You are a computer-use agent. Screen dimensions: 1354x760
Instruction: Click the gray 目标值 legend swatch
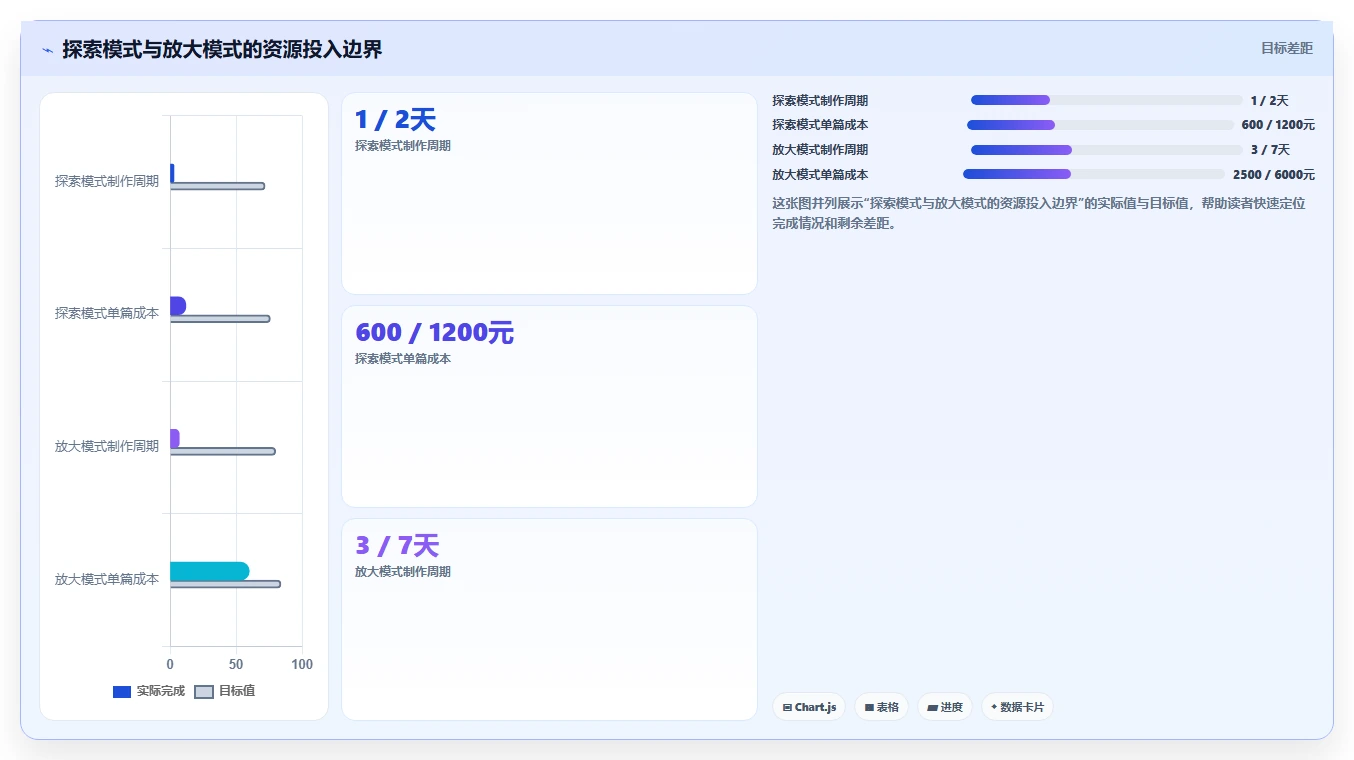click(203, 692)
